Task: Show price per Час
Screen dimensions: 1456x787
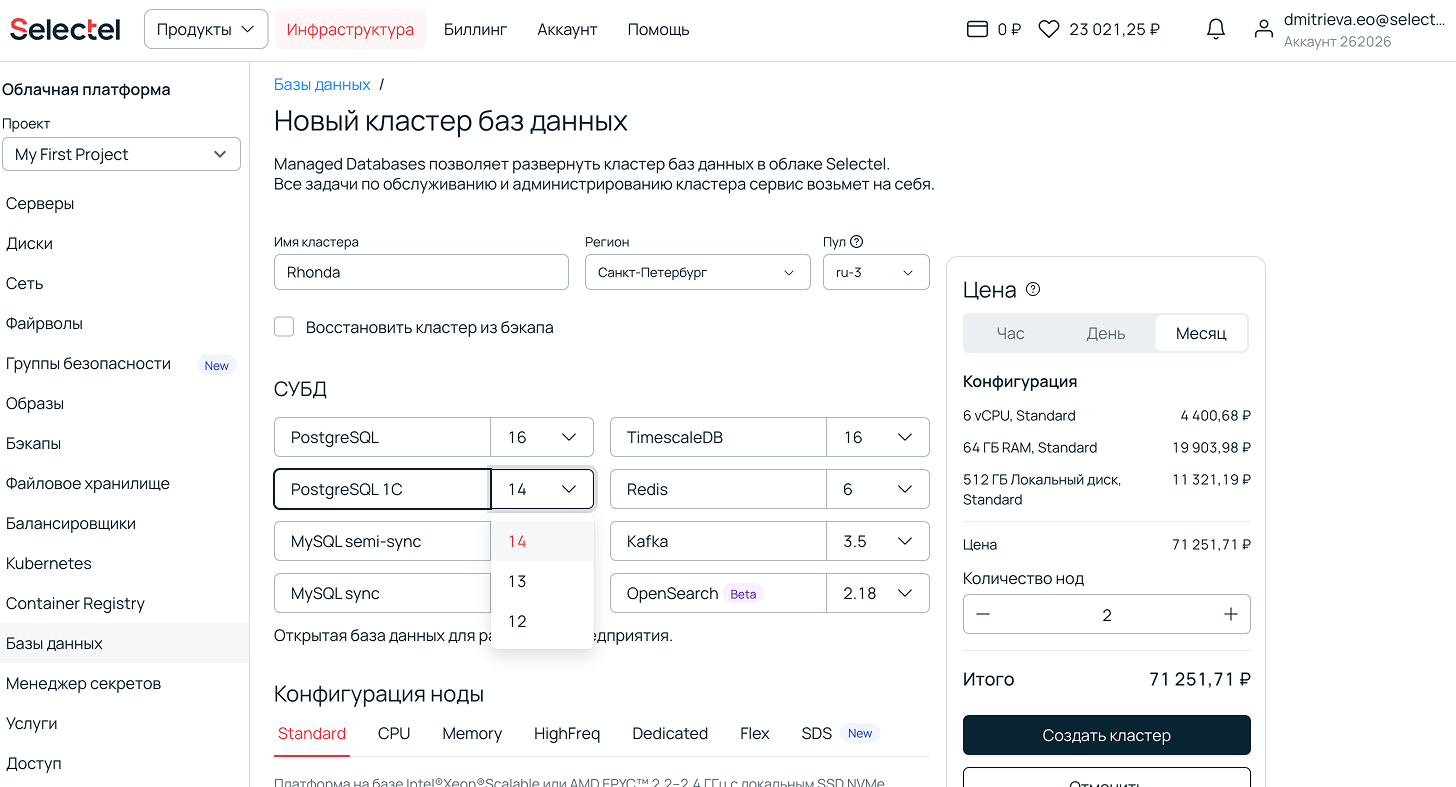Action: pos(1011,333)
